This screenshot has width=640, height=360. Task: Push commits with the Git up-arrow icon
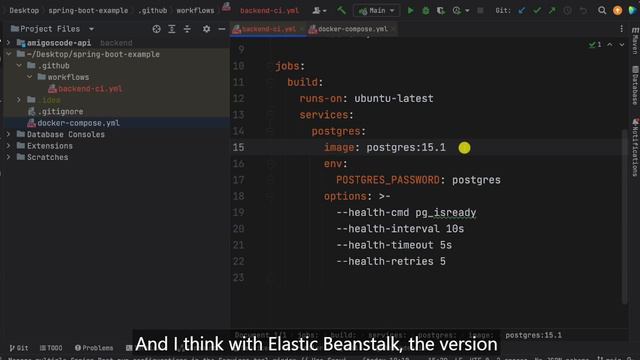[552, 11]
